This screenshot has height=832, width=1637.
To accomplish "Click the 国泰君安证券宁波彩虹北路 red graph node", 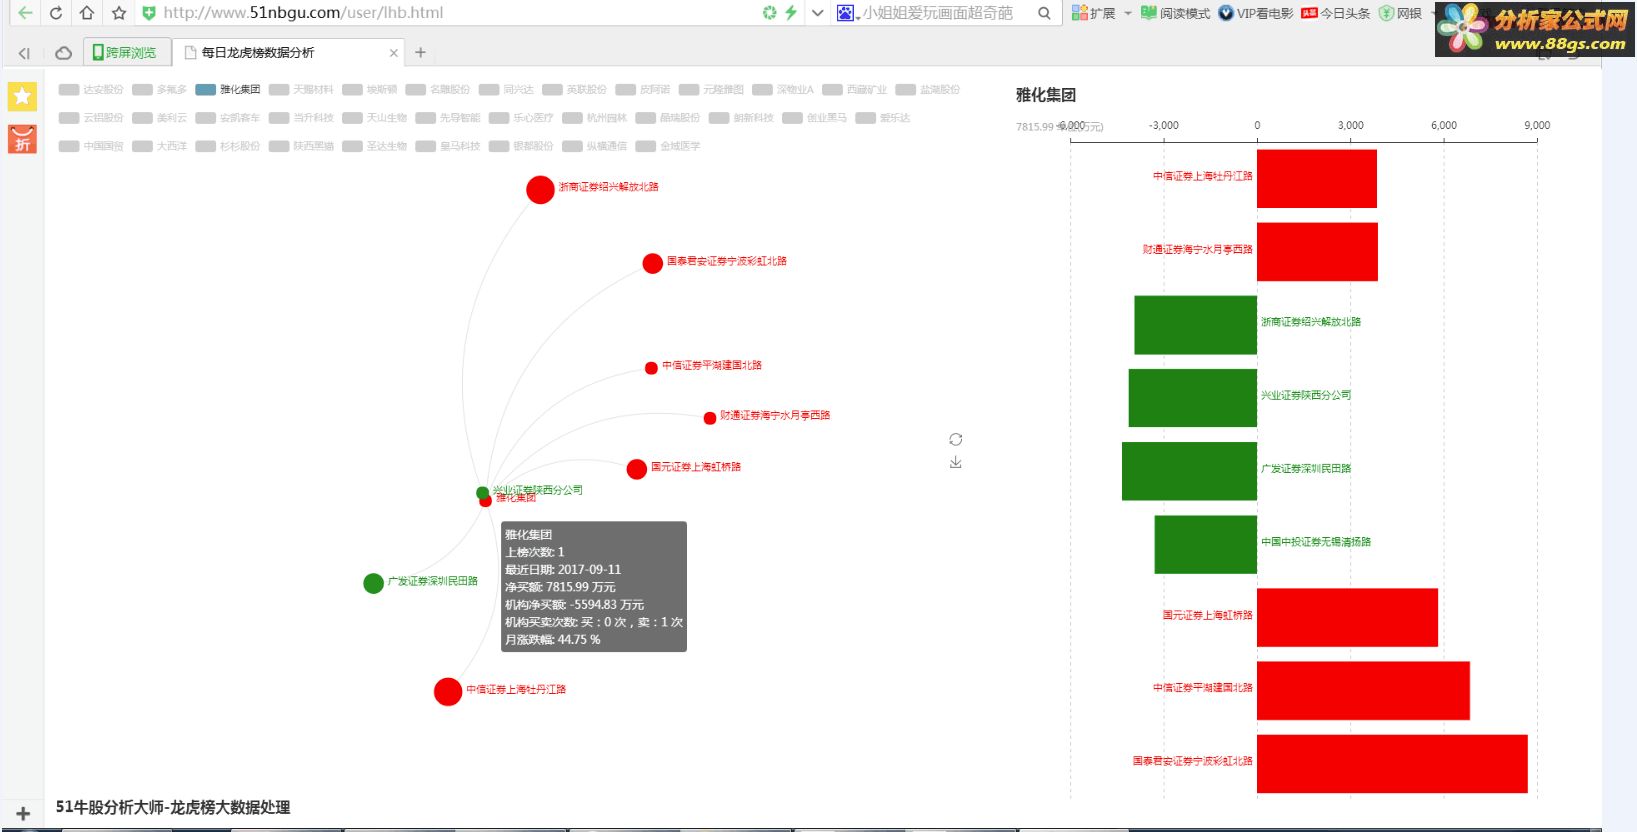I will (x=652, y=263).
